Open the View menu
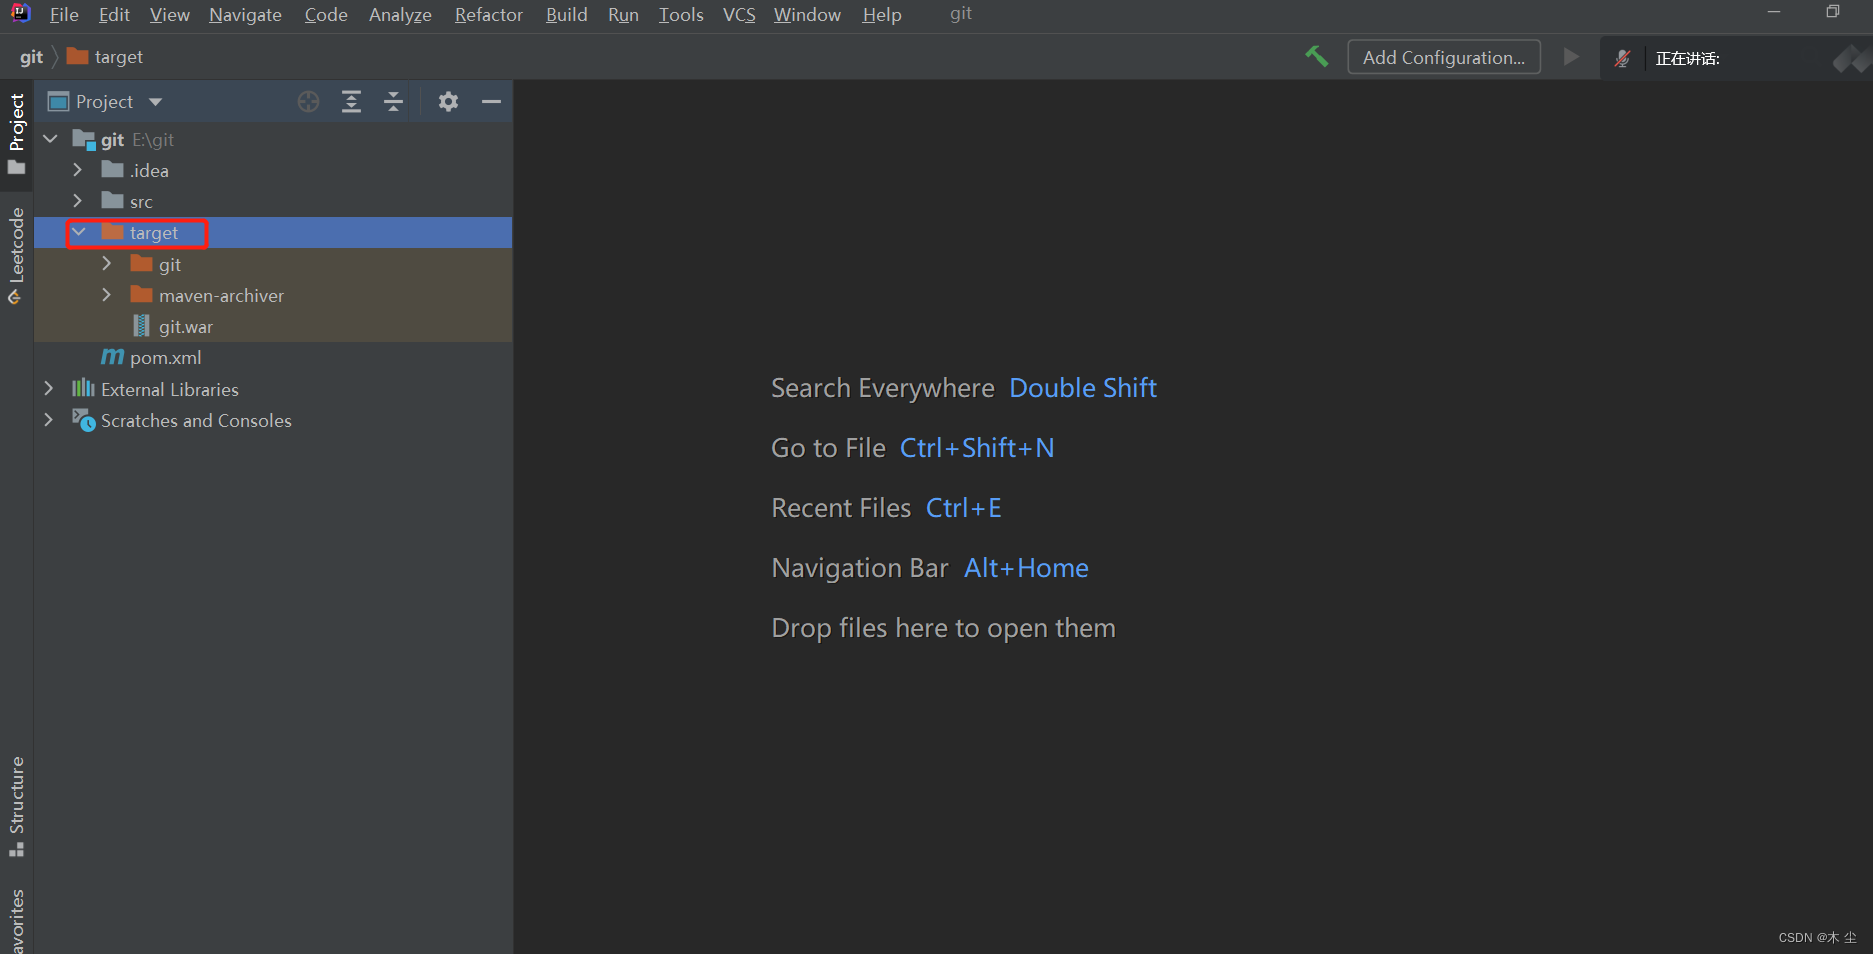Screen dimensions: 1873x954 pos(170,14)
